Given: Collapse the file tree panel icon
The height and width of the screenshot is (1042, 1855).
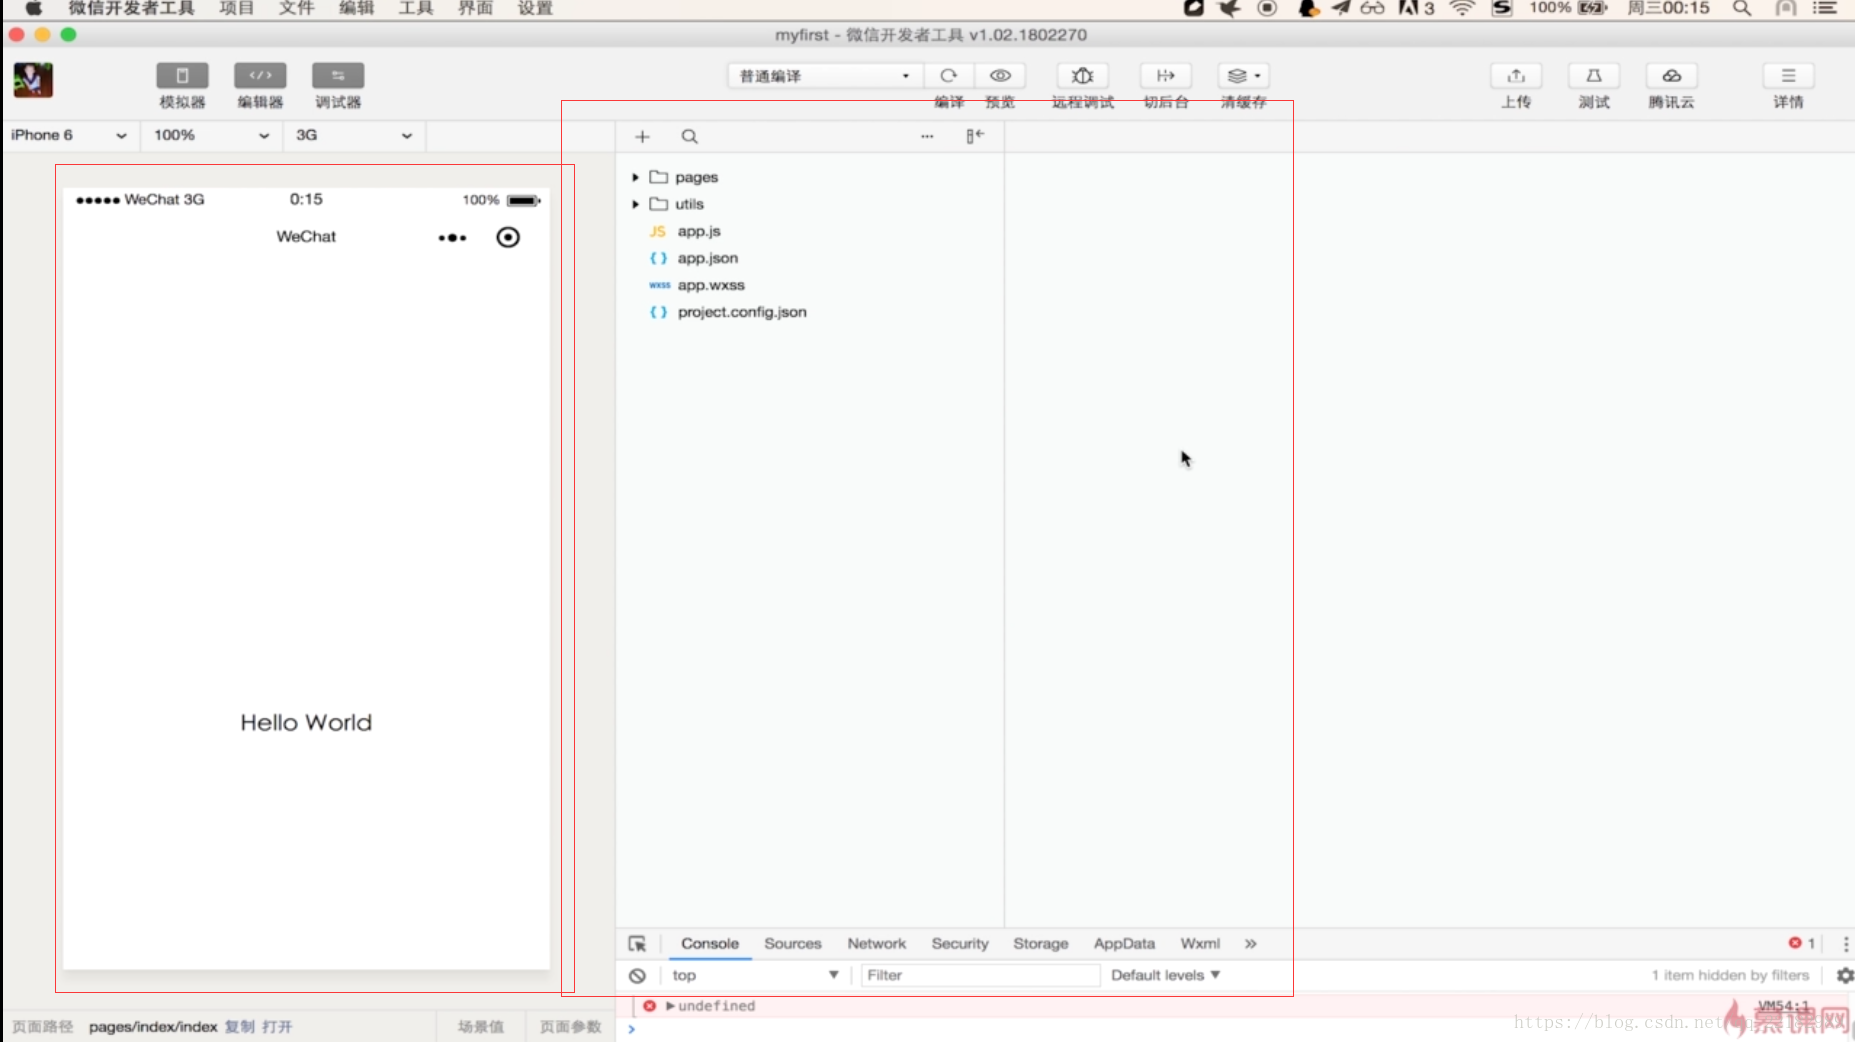Looking at the screenshot, I should [x=975, y=136].
